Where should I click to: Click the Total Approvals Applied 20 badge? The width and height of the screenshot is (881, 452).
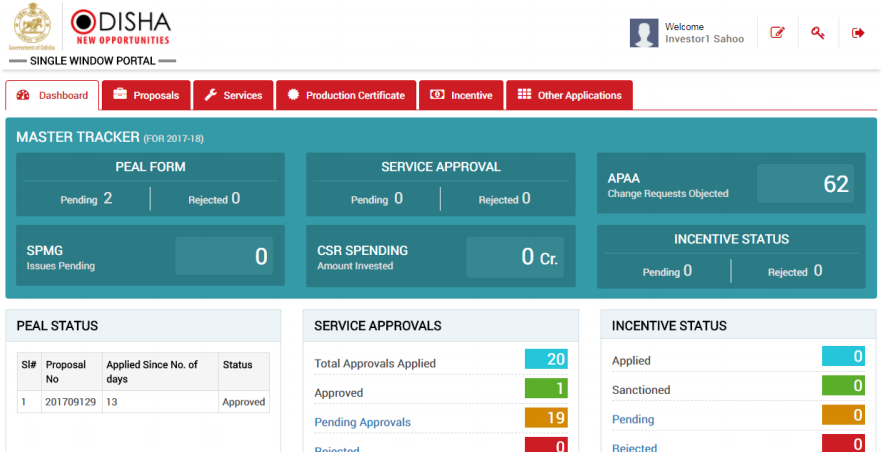[x=546, y=359]
